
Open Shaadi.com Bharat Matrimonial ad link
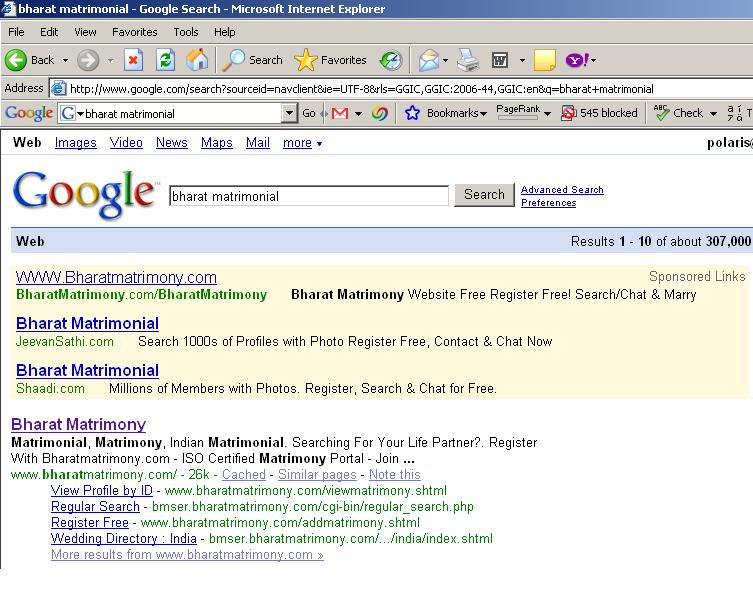87,370
